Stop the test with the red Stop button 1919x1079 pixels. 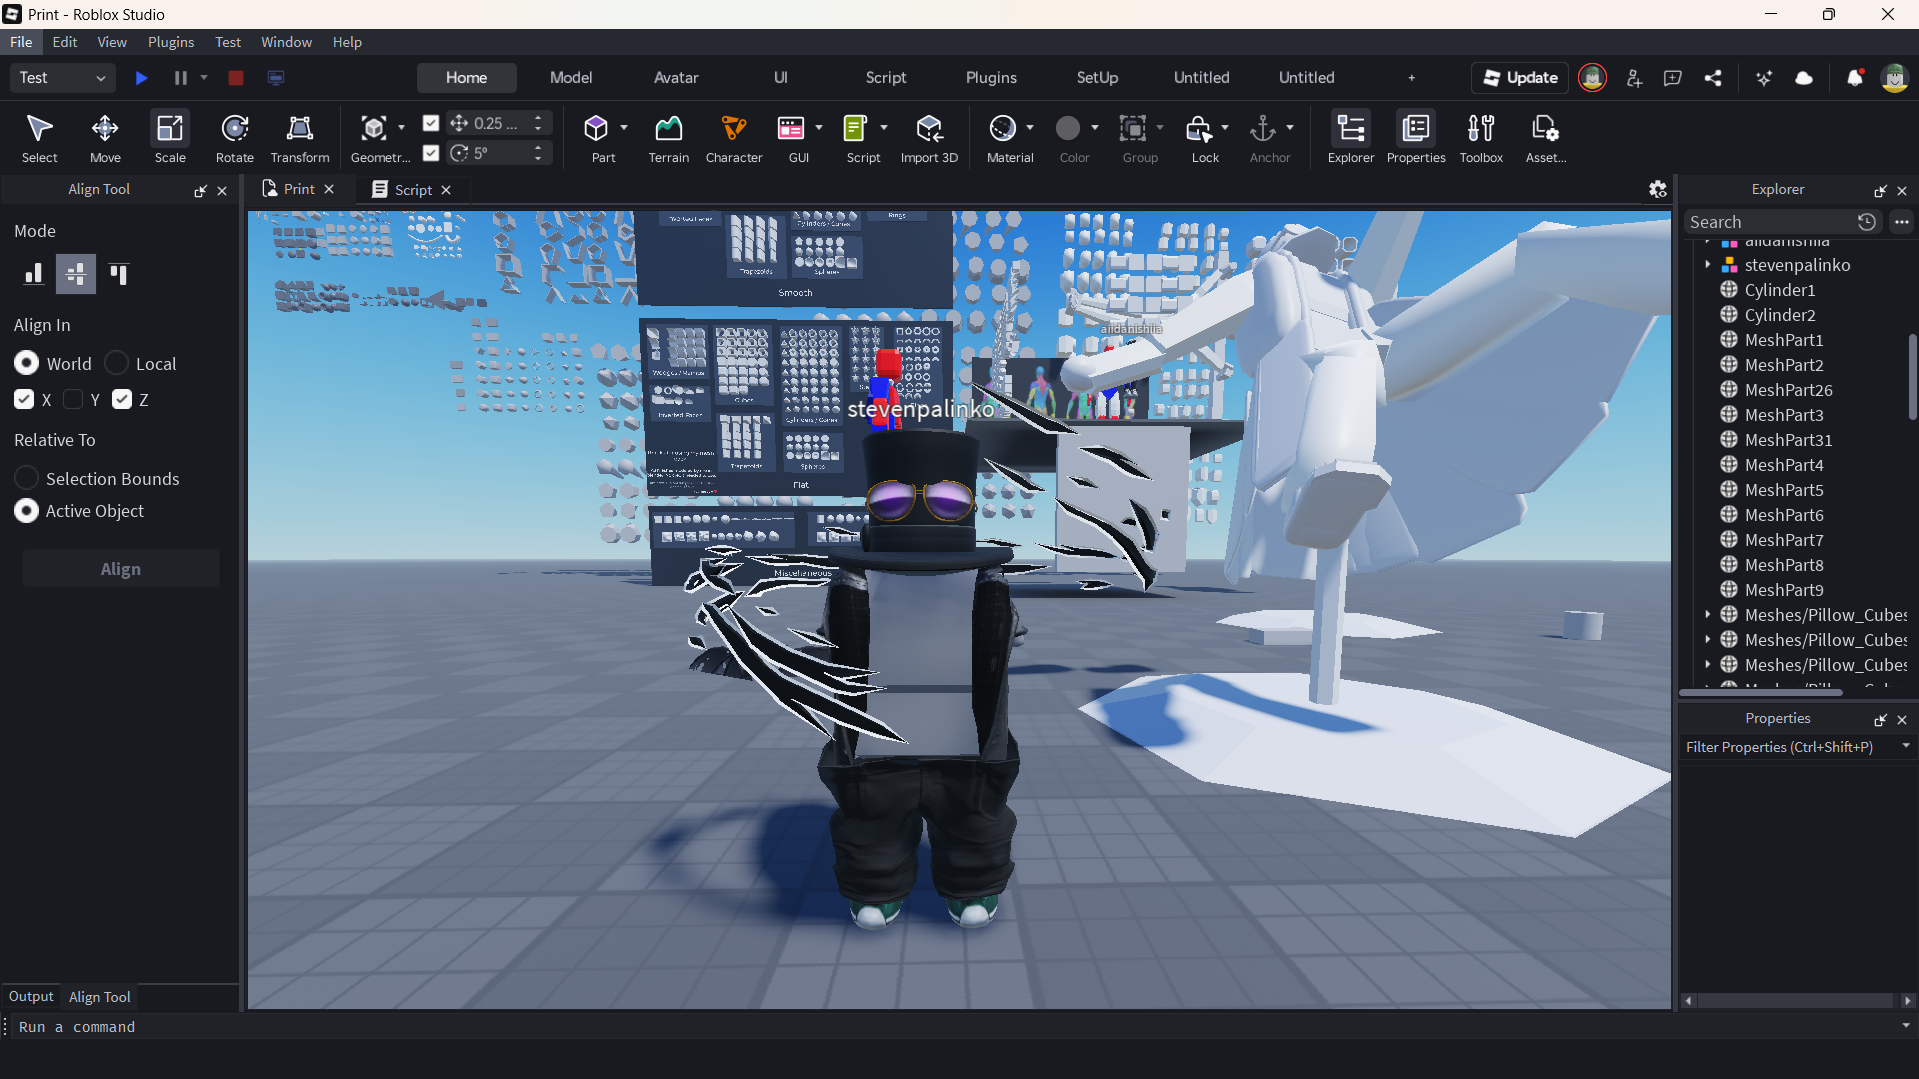[236, 78]
